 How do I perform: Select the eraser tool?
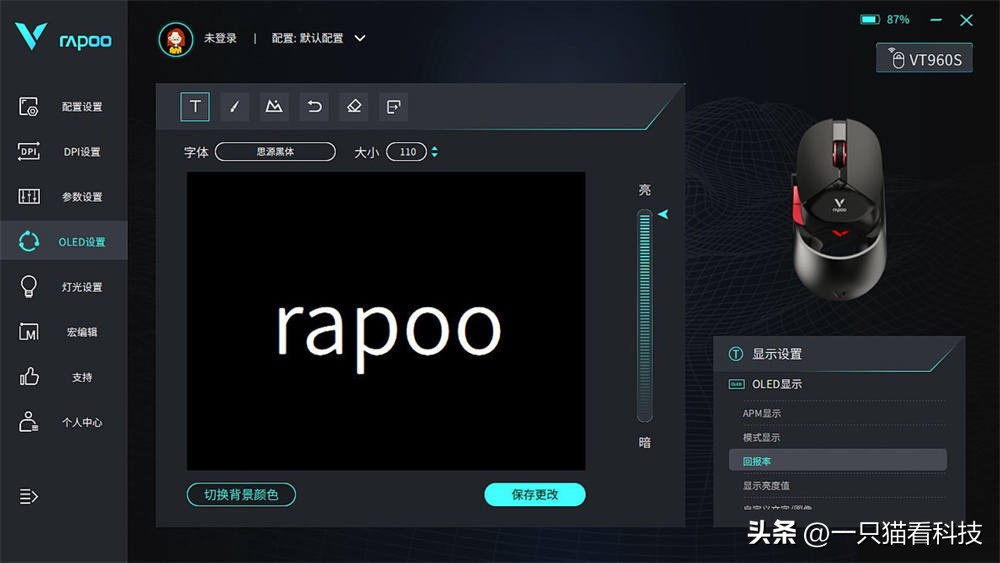[x=354, y=106]
